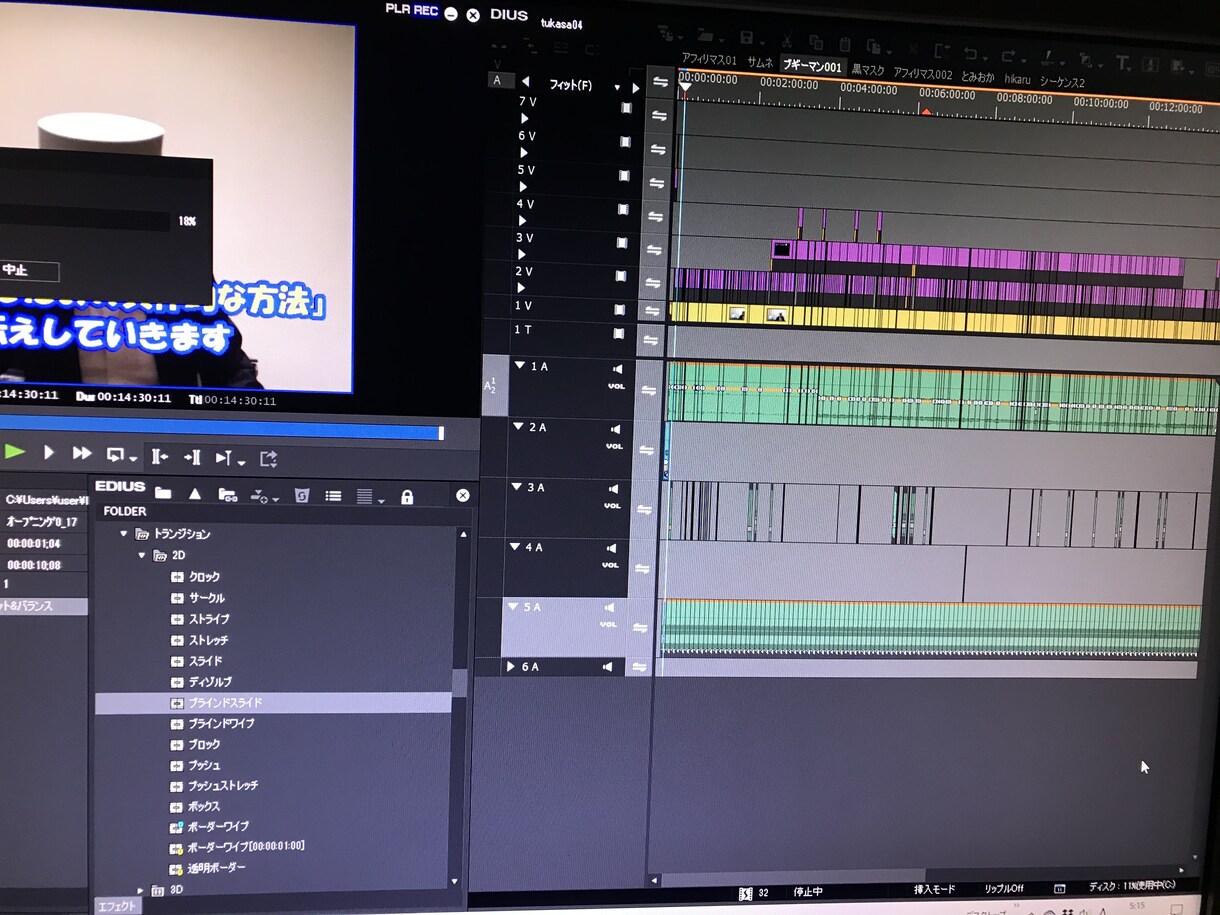Click the エフェクト tab at panel bottom
The width and height of the screenshot is (1220, 915).
[x=116, y=906]
